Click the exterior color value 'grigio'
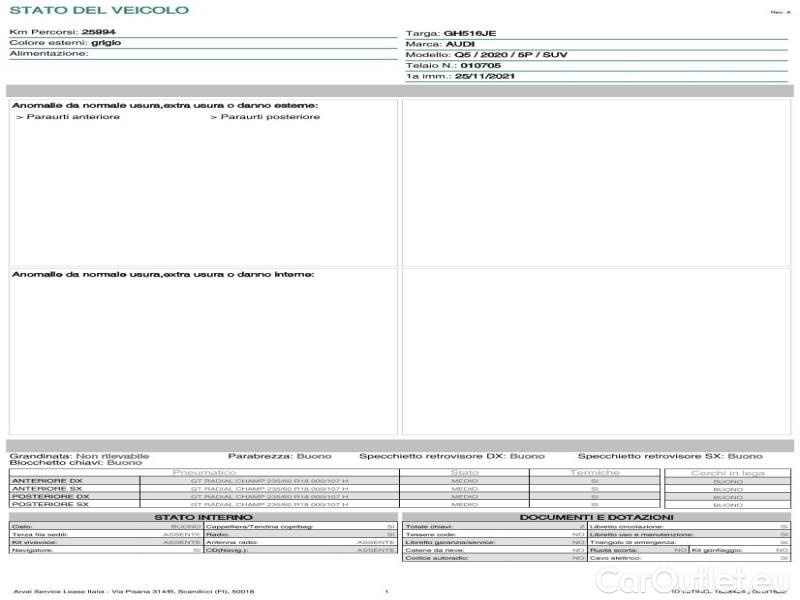The height and width of the screenshot is (600, 800). (x=106, y=43)
